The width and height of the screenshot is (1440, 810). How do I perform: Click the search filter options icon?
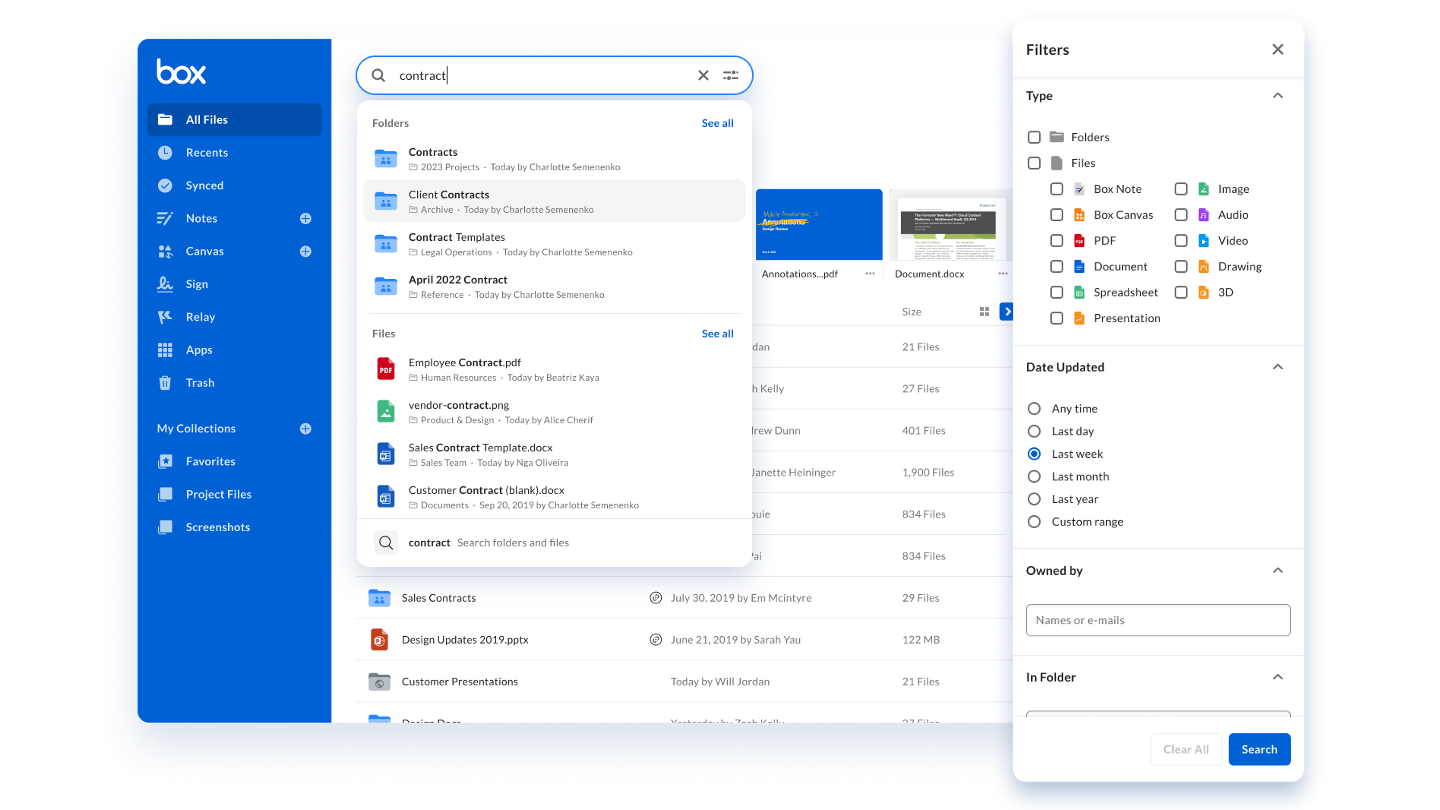730,75
